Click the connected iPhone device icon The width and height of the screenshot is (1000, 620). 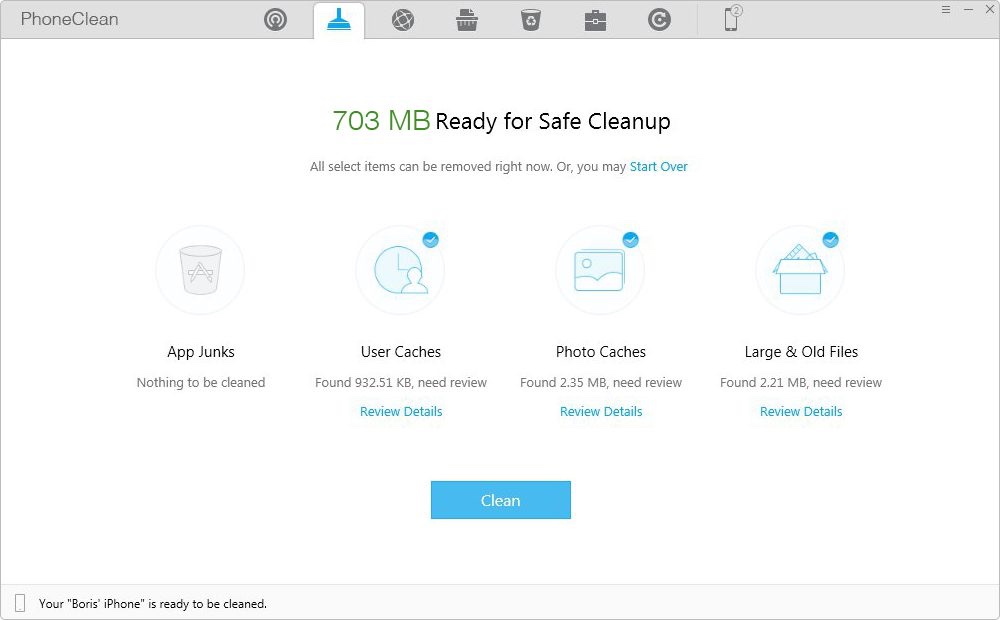click(x=732, y=19)
